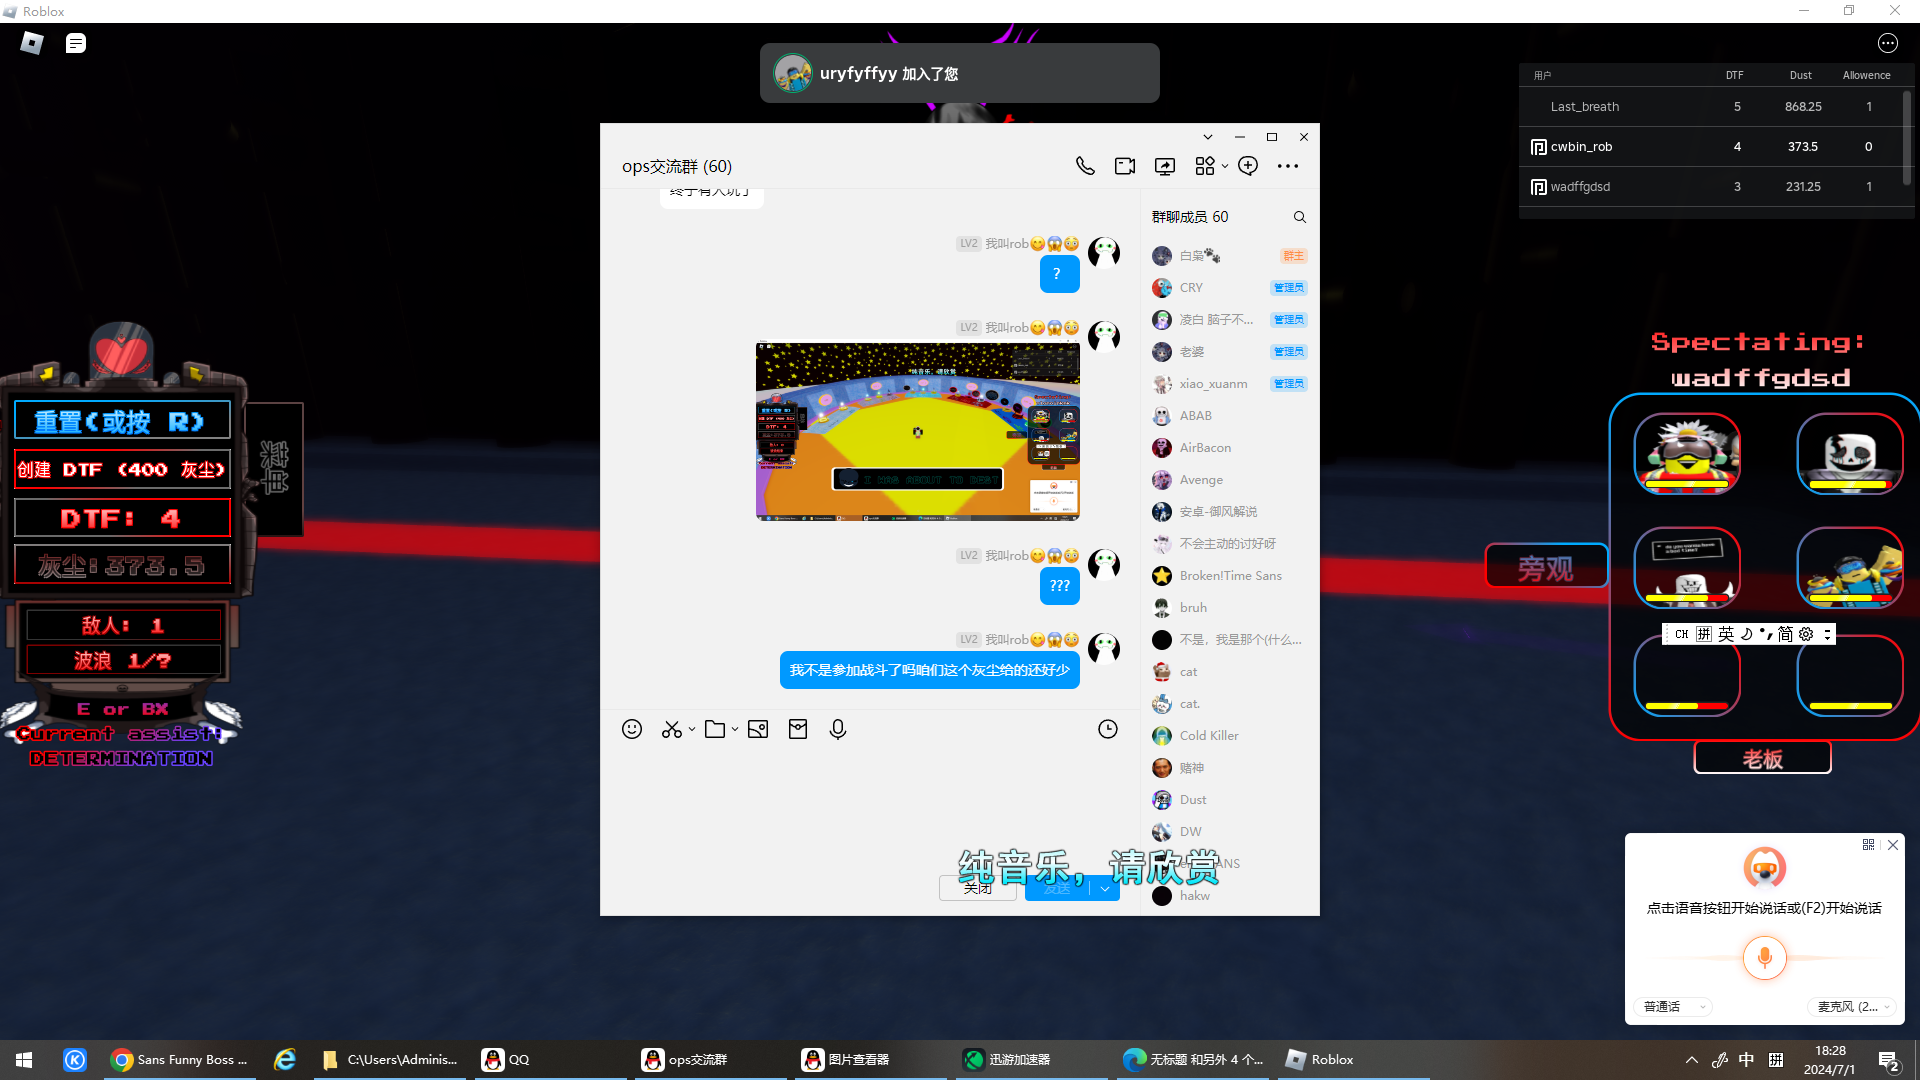Image resolution: width=1920 pixels, height=1080 pixels.
Task: Toggle 英 English mode on the language bar
Action: click(1726, 634)
